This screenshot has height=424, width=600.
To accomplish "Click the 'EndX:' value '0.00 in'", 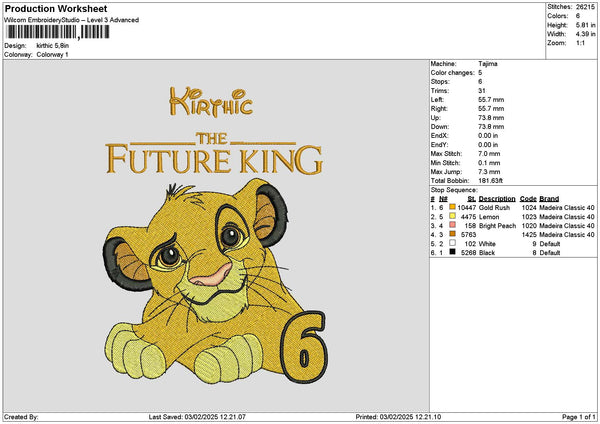I will [x=488, y=135].
